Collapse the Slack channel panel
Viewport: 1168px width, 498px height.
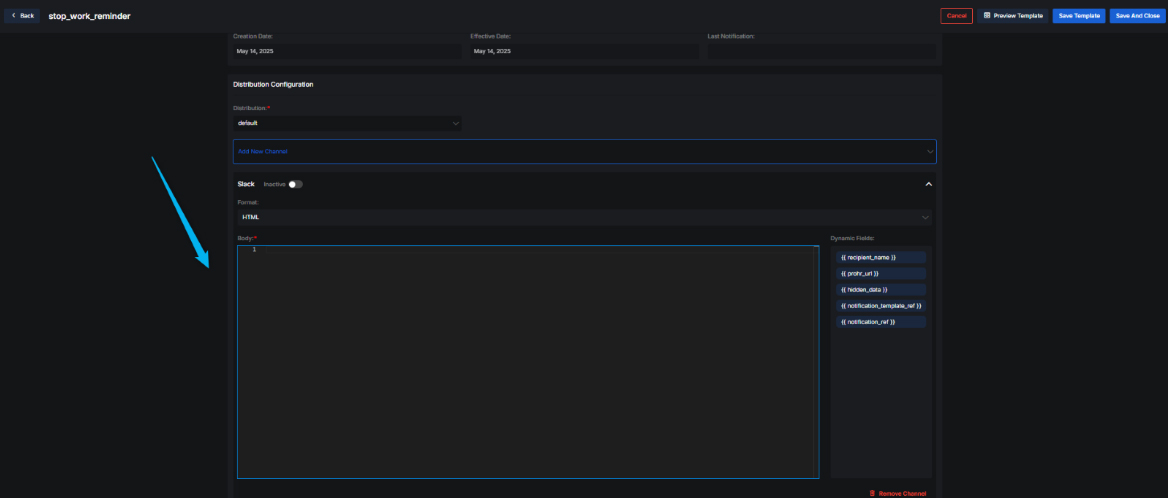pyautogui.click(x=928, y=184)
